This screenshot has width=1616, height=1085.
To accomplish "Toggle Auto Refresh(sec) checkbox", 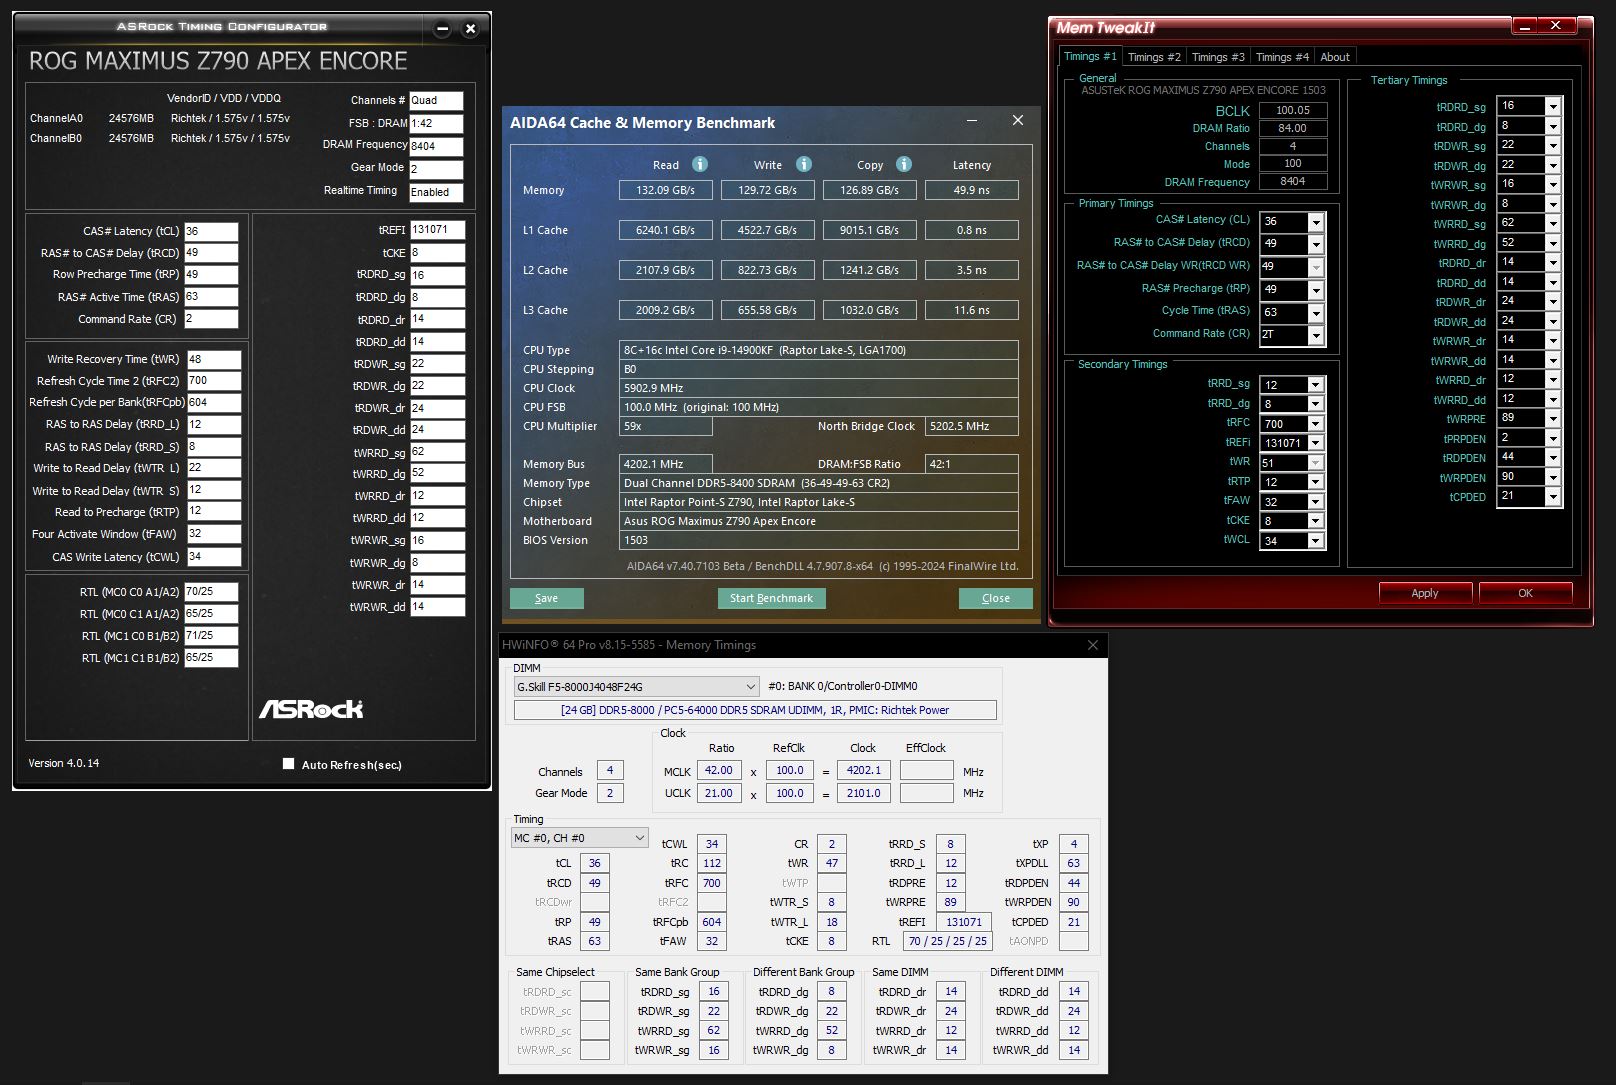I will coord(289,764).
